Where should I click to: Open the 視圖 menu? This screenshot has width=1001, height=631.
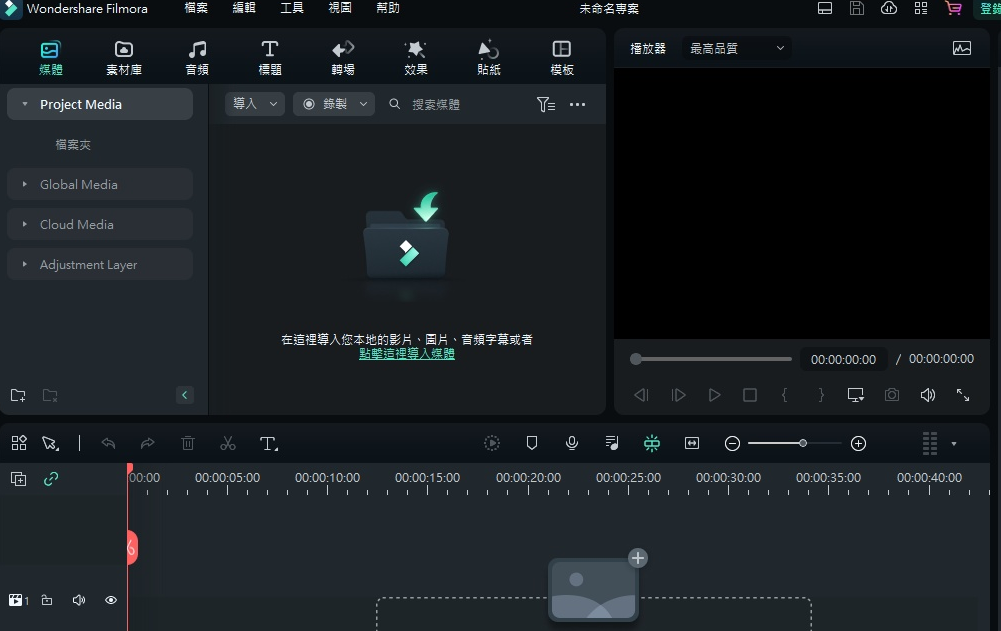[x=340, y=8]
